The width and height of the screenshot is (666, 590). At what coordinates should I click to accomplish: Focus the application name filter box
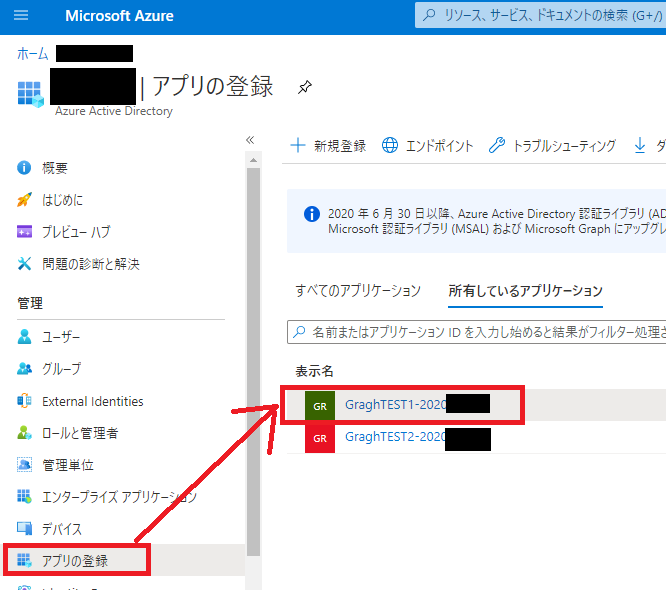click(x=477, y=332)
